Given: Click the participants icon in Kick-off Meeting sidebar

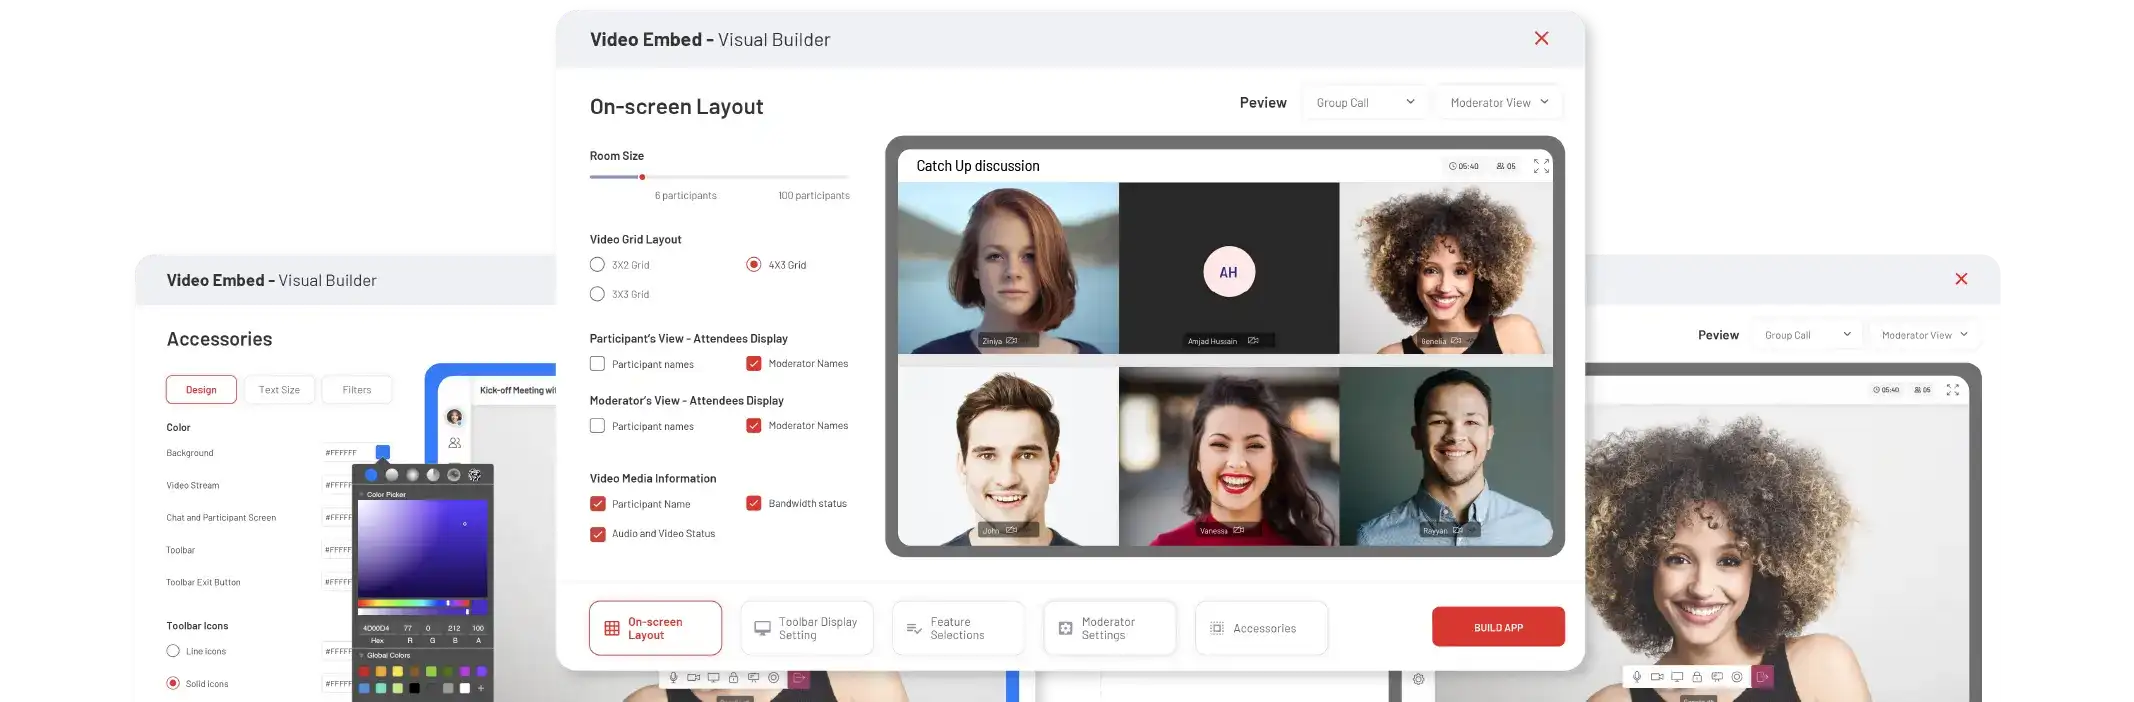Looking at the screenshot, I should (x=455, y=442).
